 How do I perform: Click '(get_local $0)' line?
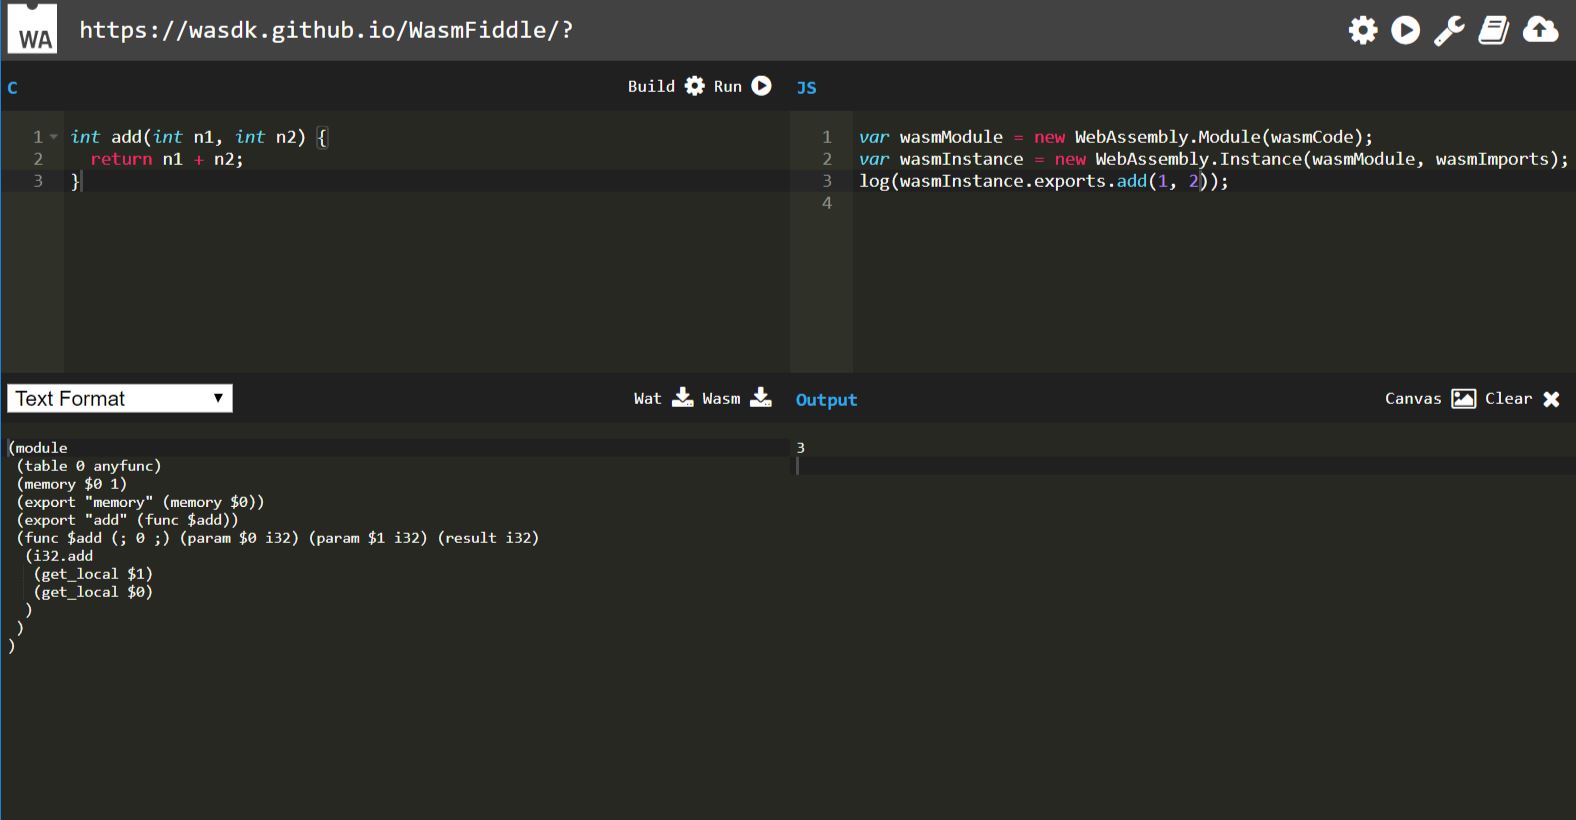(x=93, y=592)
